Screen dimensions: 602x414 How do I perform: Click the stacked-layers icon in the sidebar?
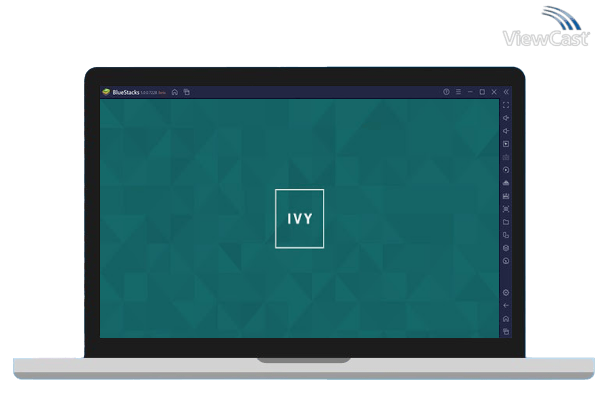[x=506, y=248]
